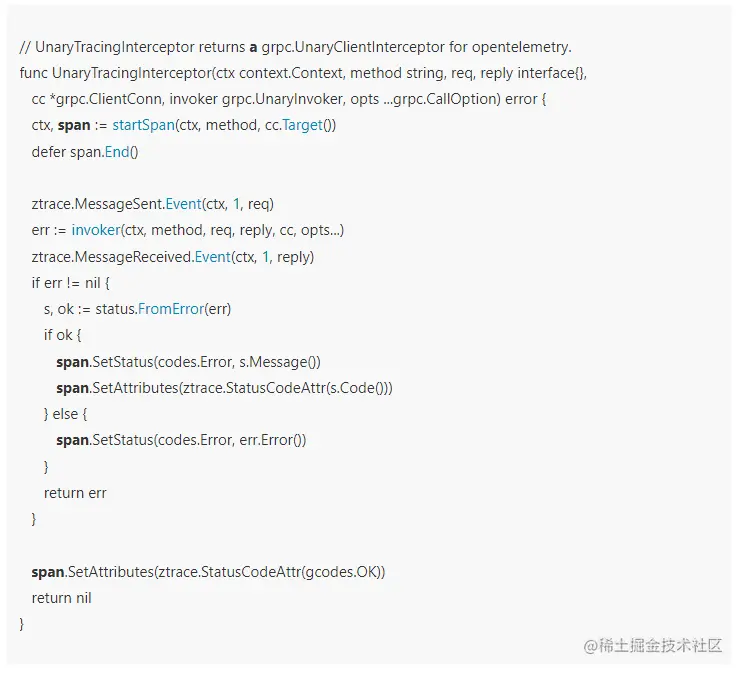Click Event after ztrace.MessageSent

(183, 204)
